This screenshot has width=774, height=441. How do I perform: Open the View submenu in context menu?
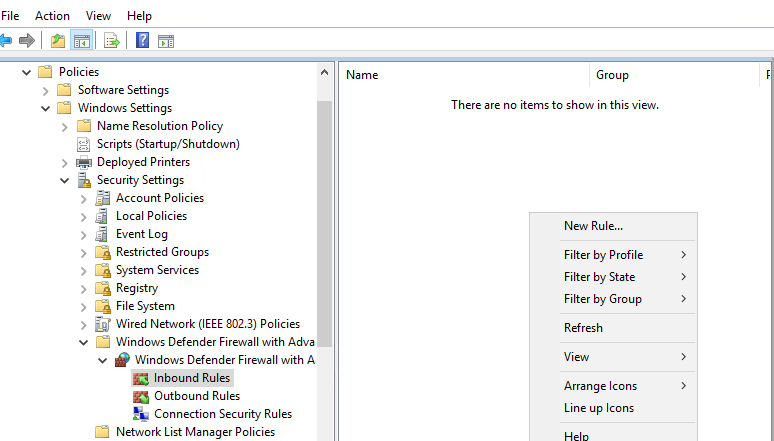click(x=613, y=357)
